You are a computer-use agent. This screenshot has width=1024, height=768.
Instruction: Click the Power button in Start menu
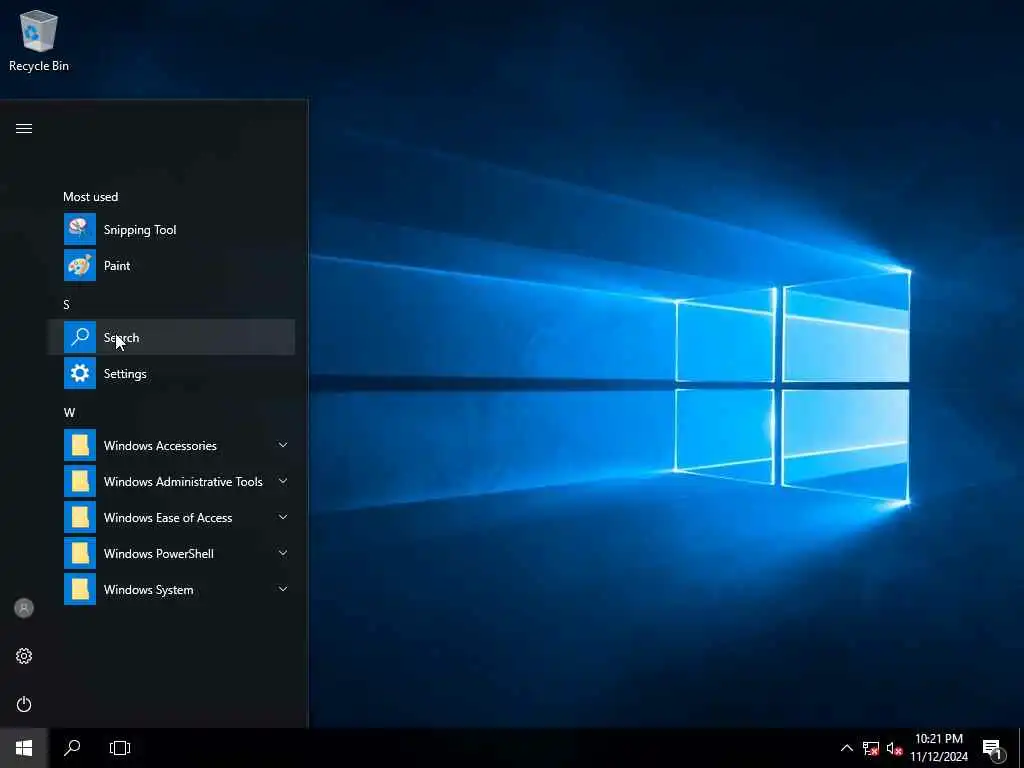click(24, 704)
